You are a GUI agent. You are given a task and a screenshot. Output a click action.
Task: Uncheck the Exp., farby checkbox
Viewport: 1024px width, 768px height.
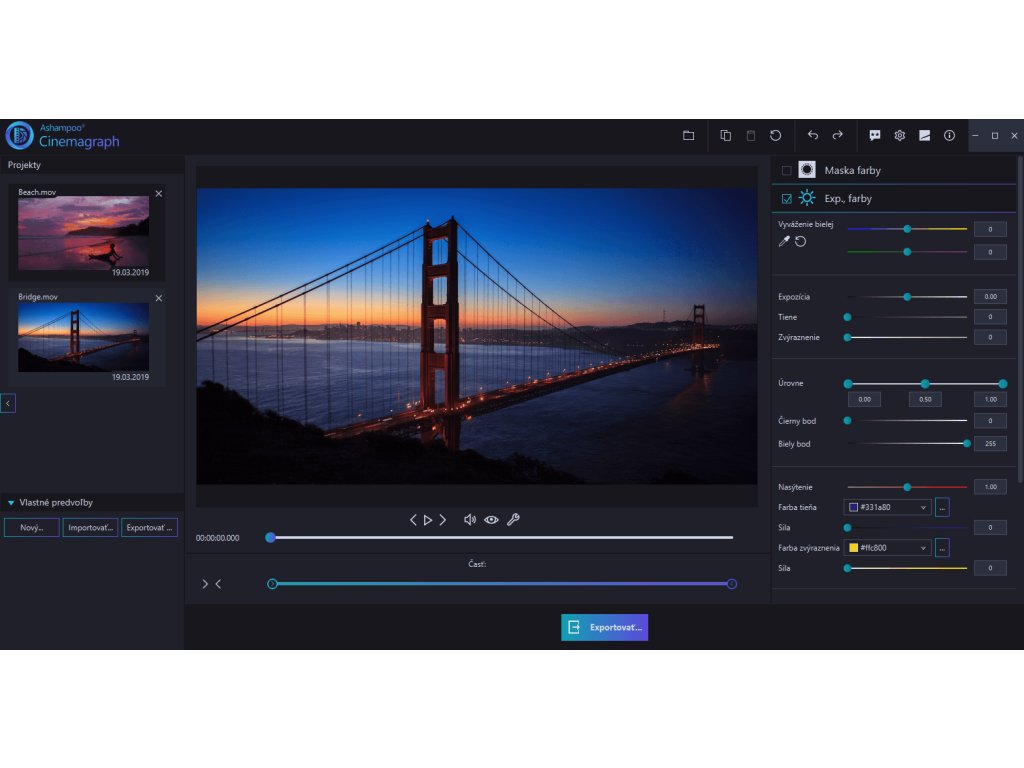786,198
